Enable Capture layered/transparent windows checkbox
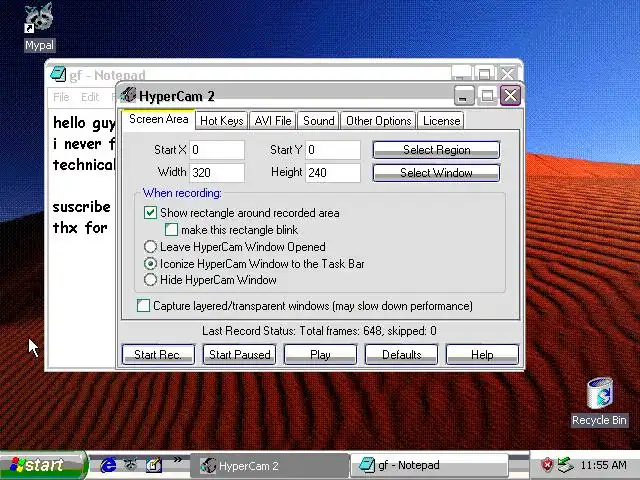 coord(143,306)
